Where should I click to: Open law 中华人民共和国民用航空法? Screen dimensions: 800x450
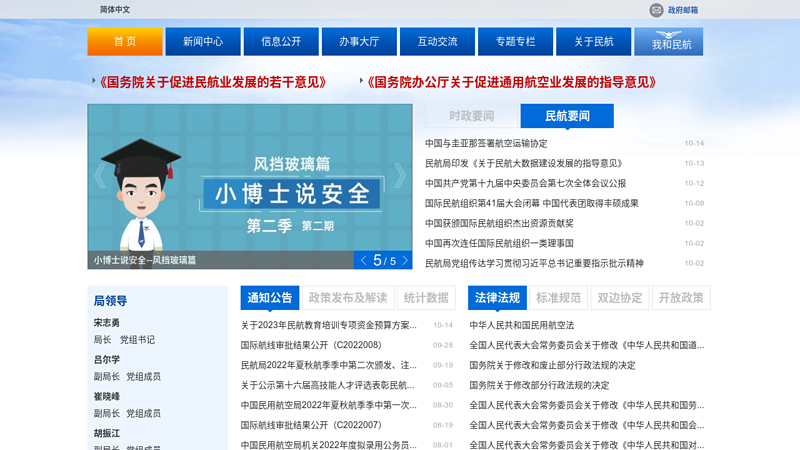point(522,325)
